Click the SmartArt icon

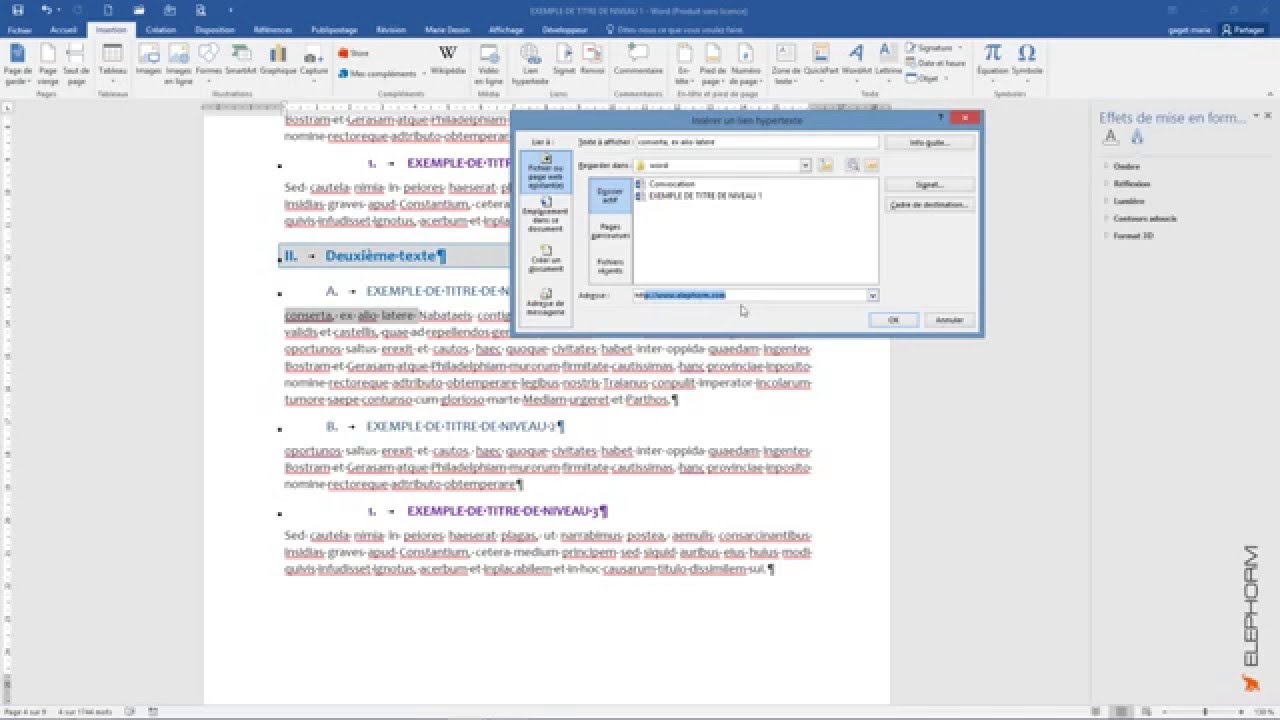240,59
